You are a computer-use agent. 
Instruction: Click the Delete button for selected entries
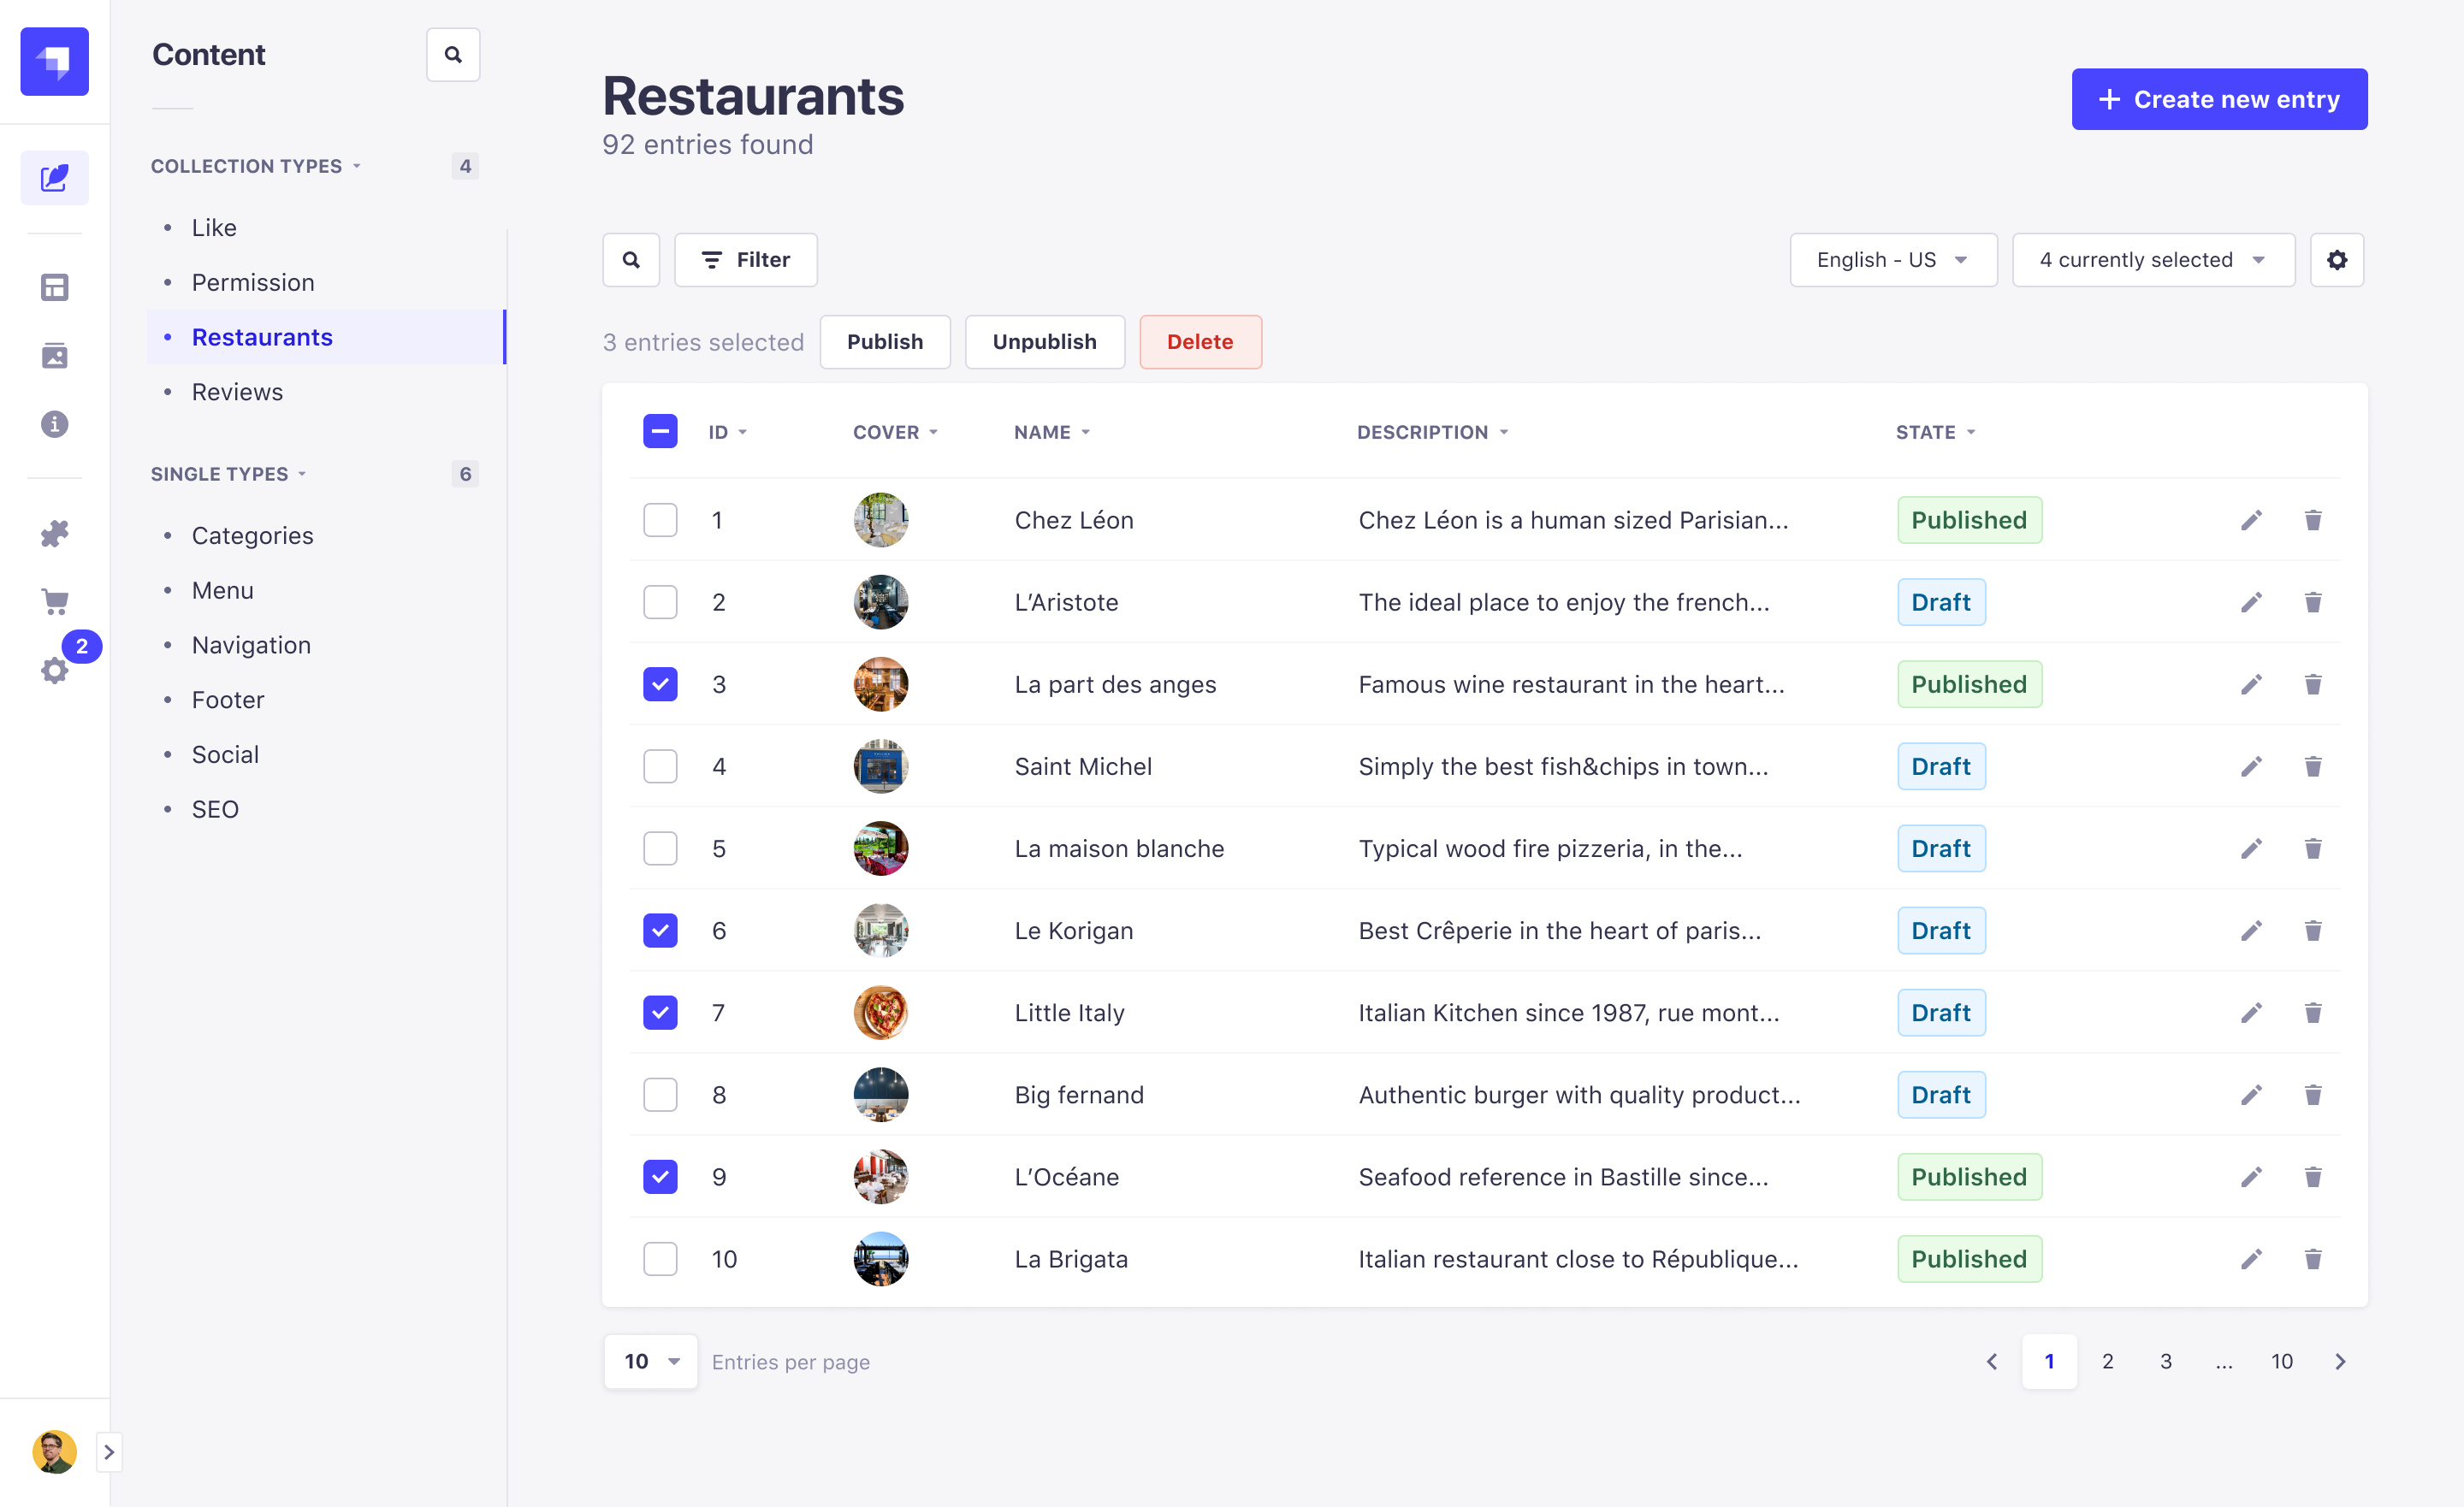pos(1199,341)
